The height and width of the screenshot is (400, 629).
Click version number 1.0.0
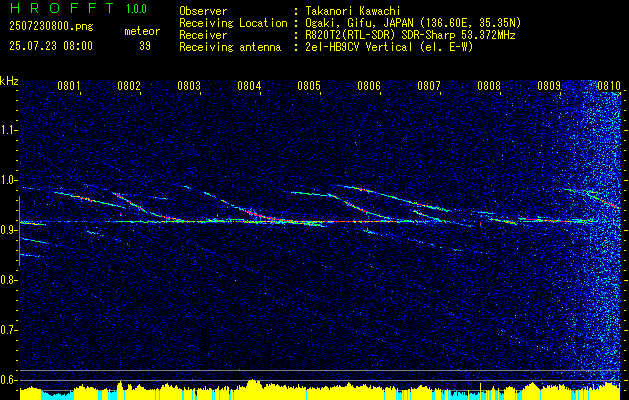136,9
